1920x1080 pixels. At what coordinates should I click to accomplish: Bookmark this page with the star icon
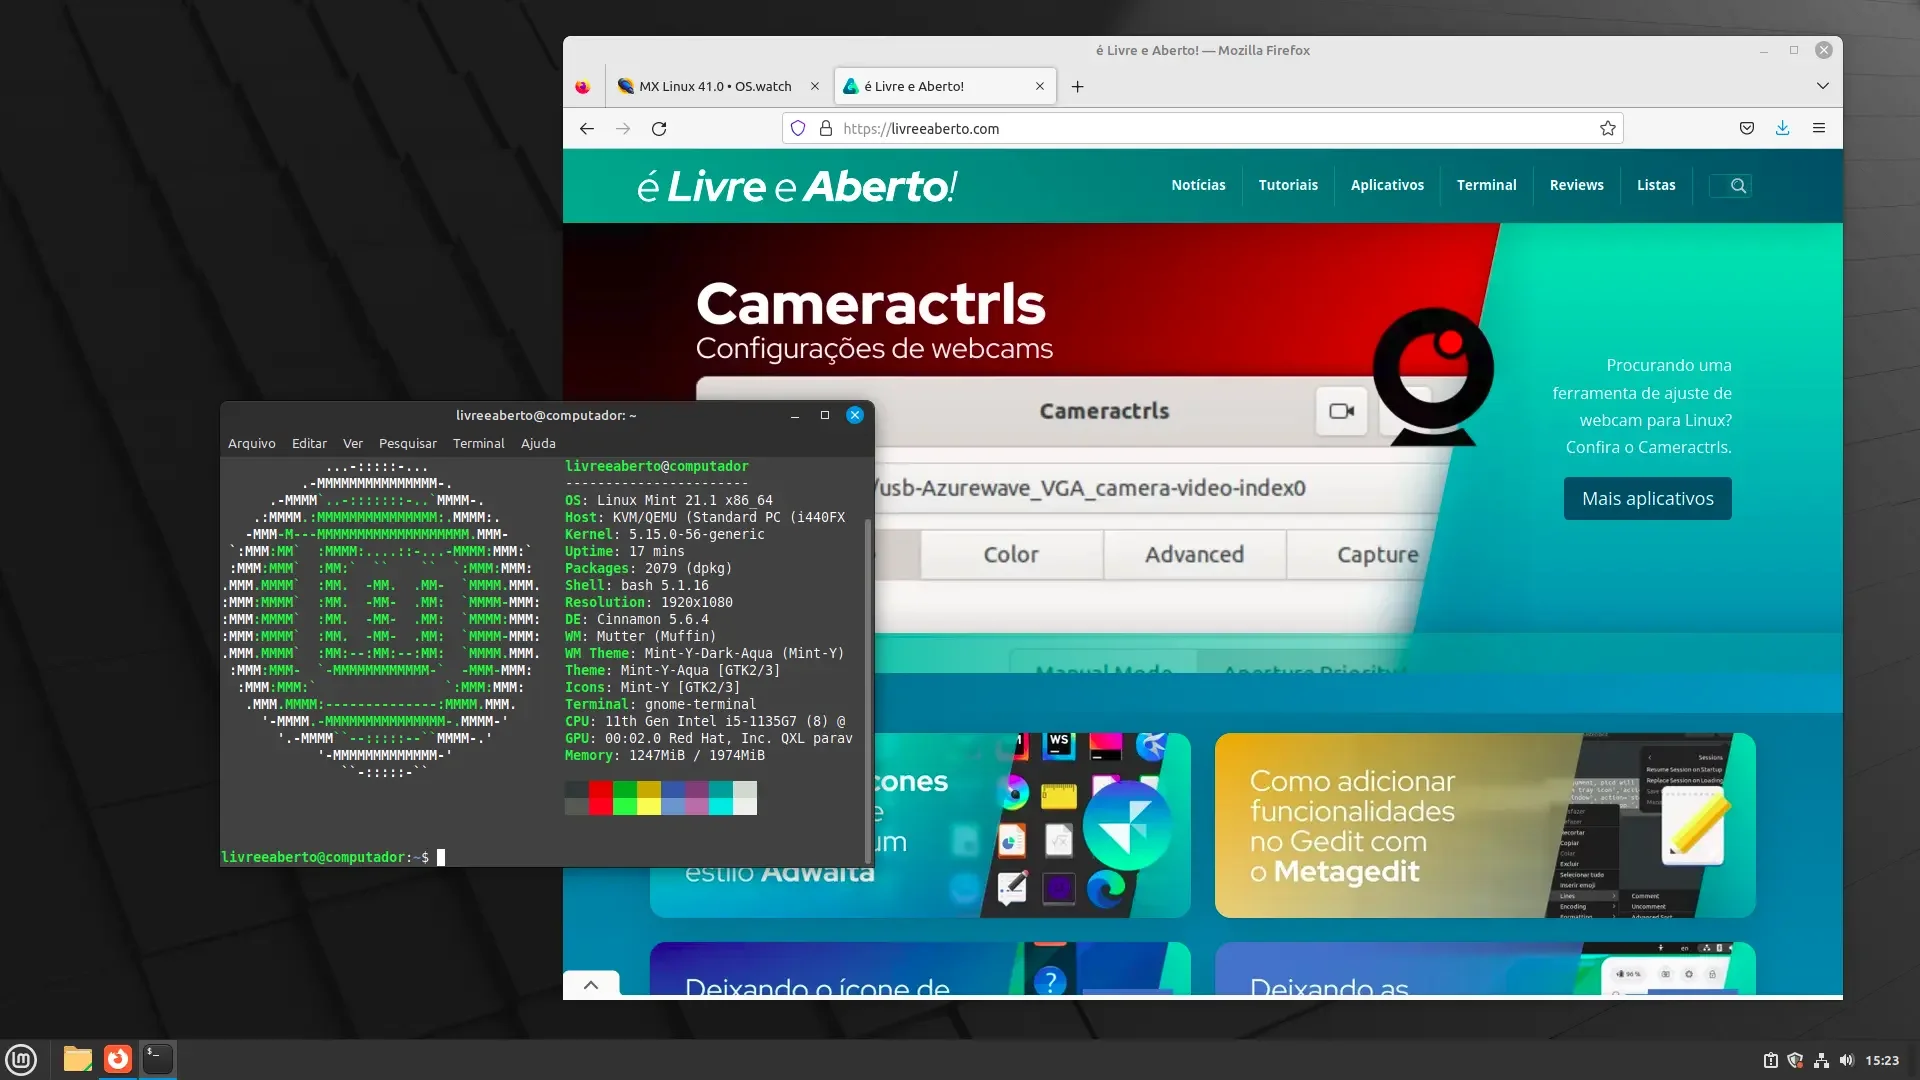click(1608, 128)
